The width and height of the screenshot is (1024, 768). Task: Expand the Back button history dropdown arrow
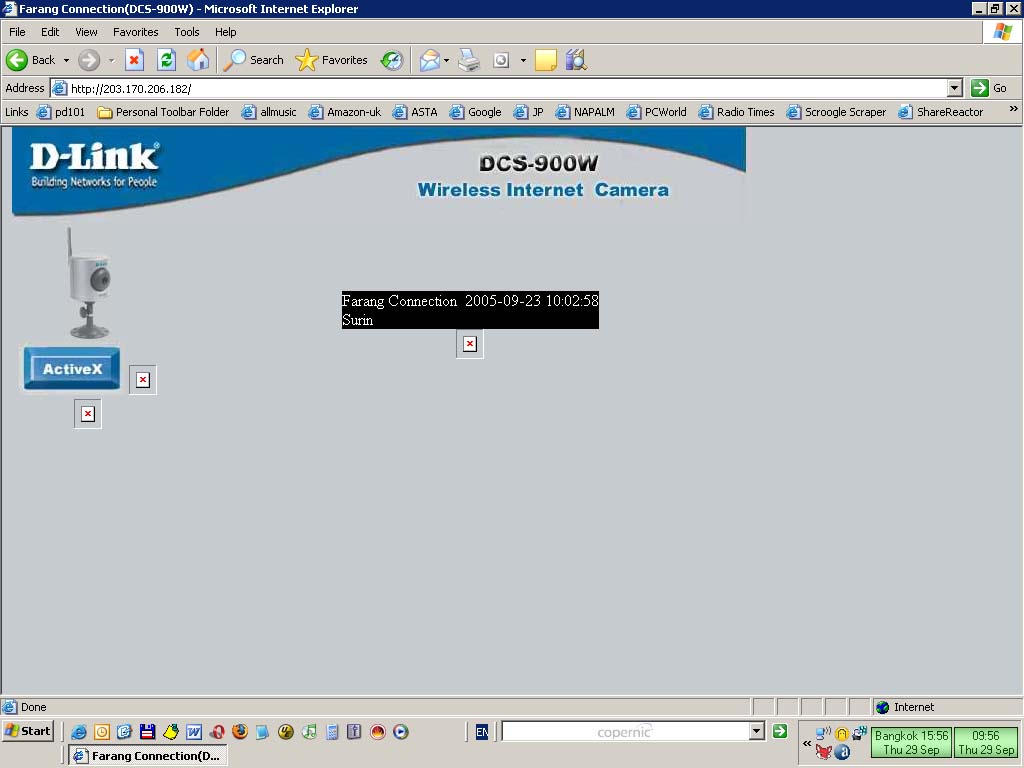pyautogui.click(x=66, y=60)
